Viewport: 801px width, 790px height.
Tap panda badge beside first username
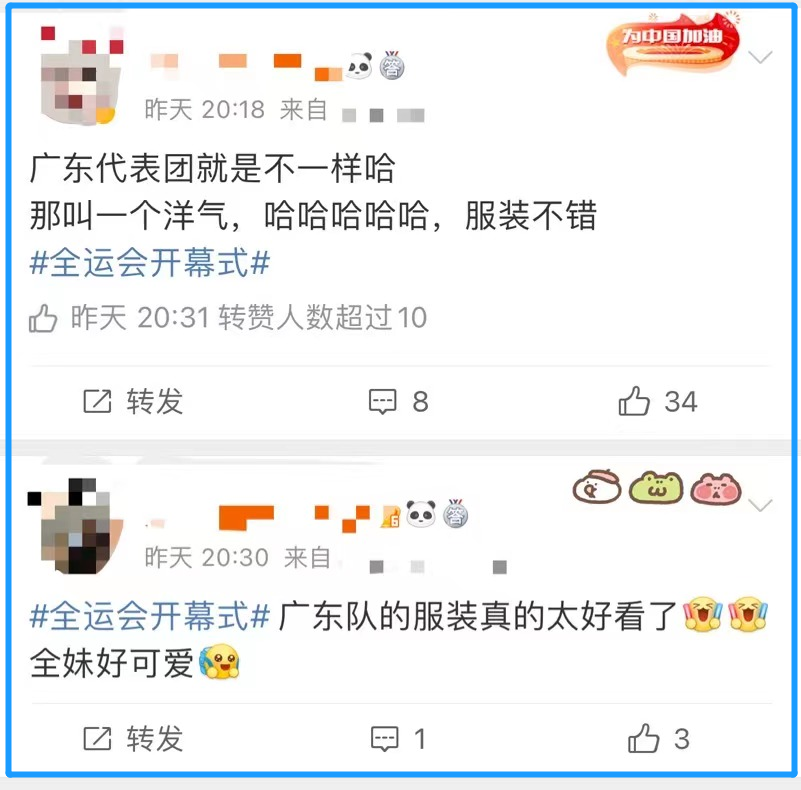tap(360, 66)
